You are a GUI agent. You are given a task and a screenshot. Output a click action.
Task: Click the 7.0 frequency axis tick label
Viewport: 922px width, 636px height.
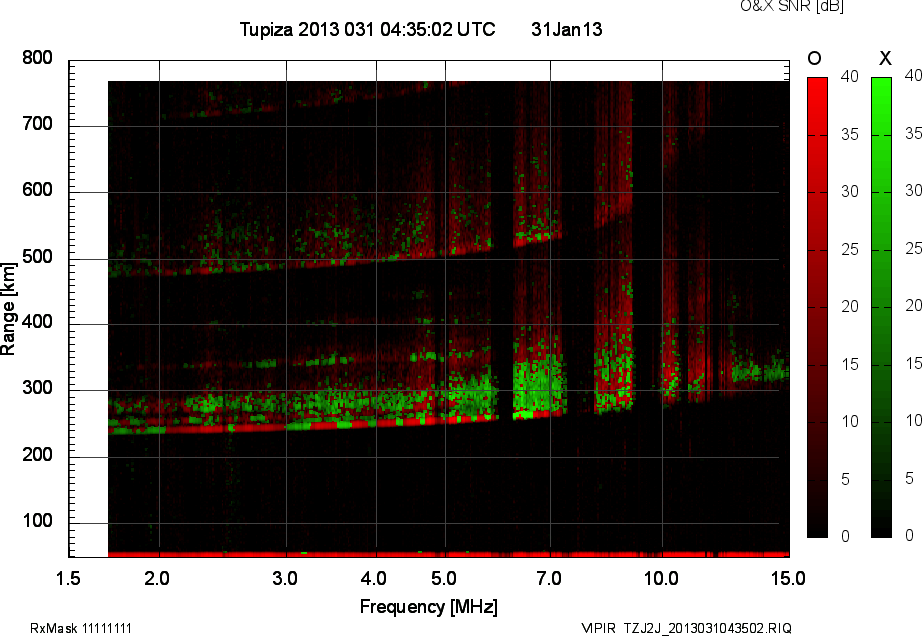pos(550,578)
